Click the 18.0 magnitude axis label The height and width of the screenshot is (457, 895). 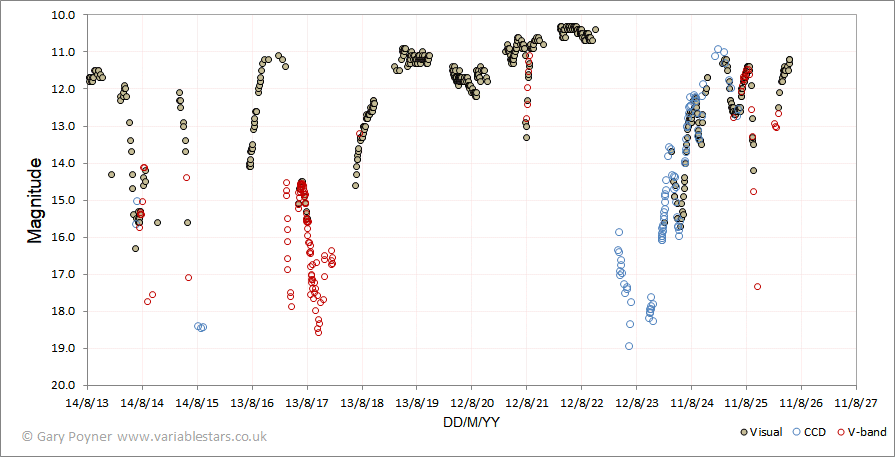click(70, 312)
